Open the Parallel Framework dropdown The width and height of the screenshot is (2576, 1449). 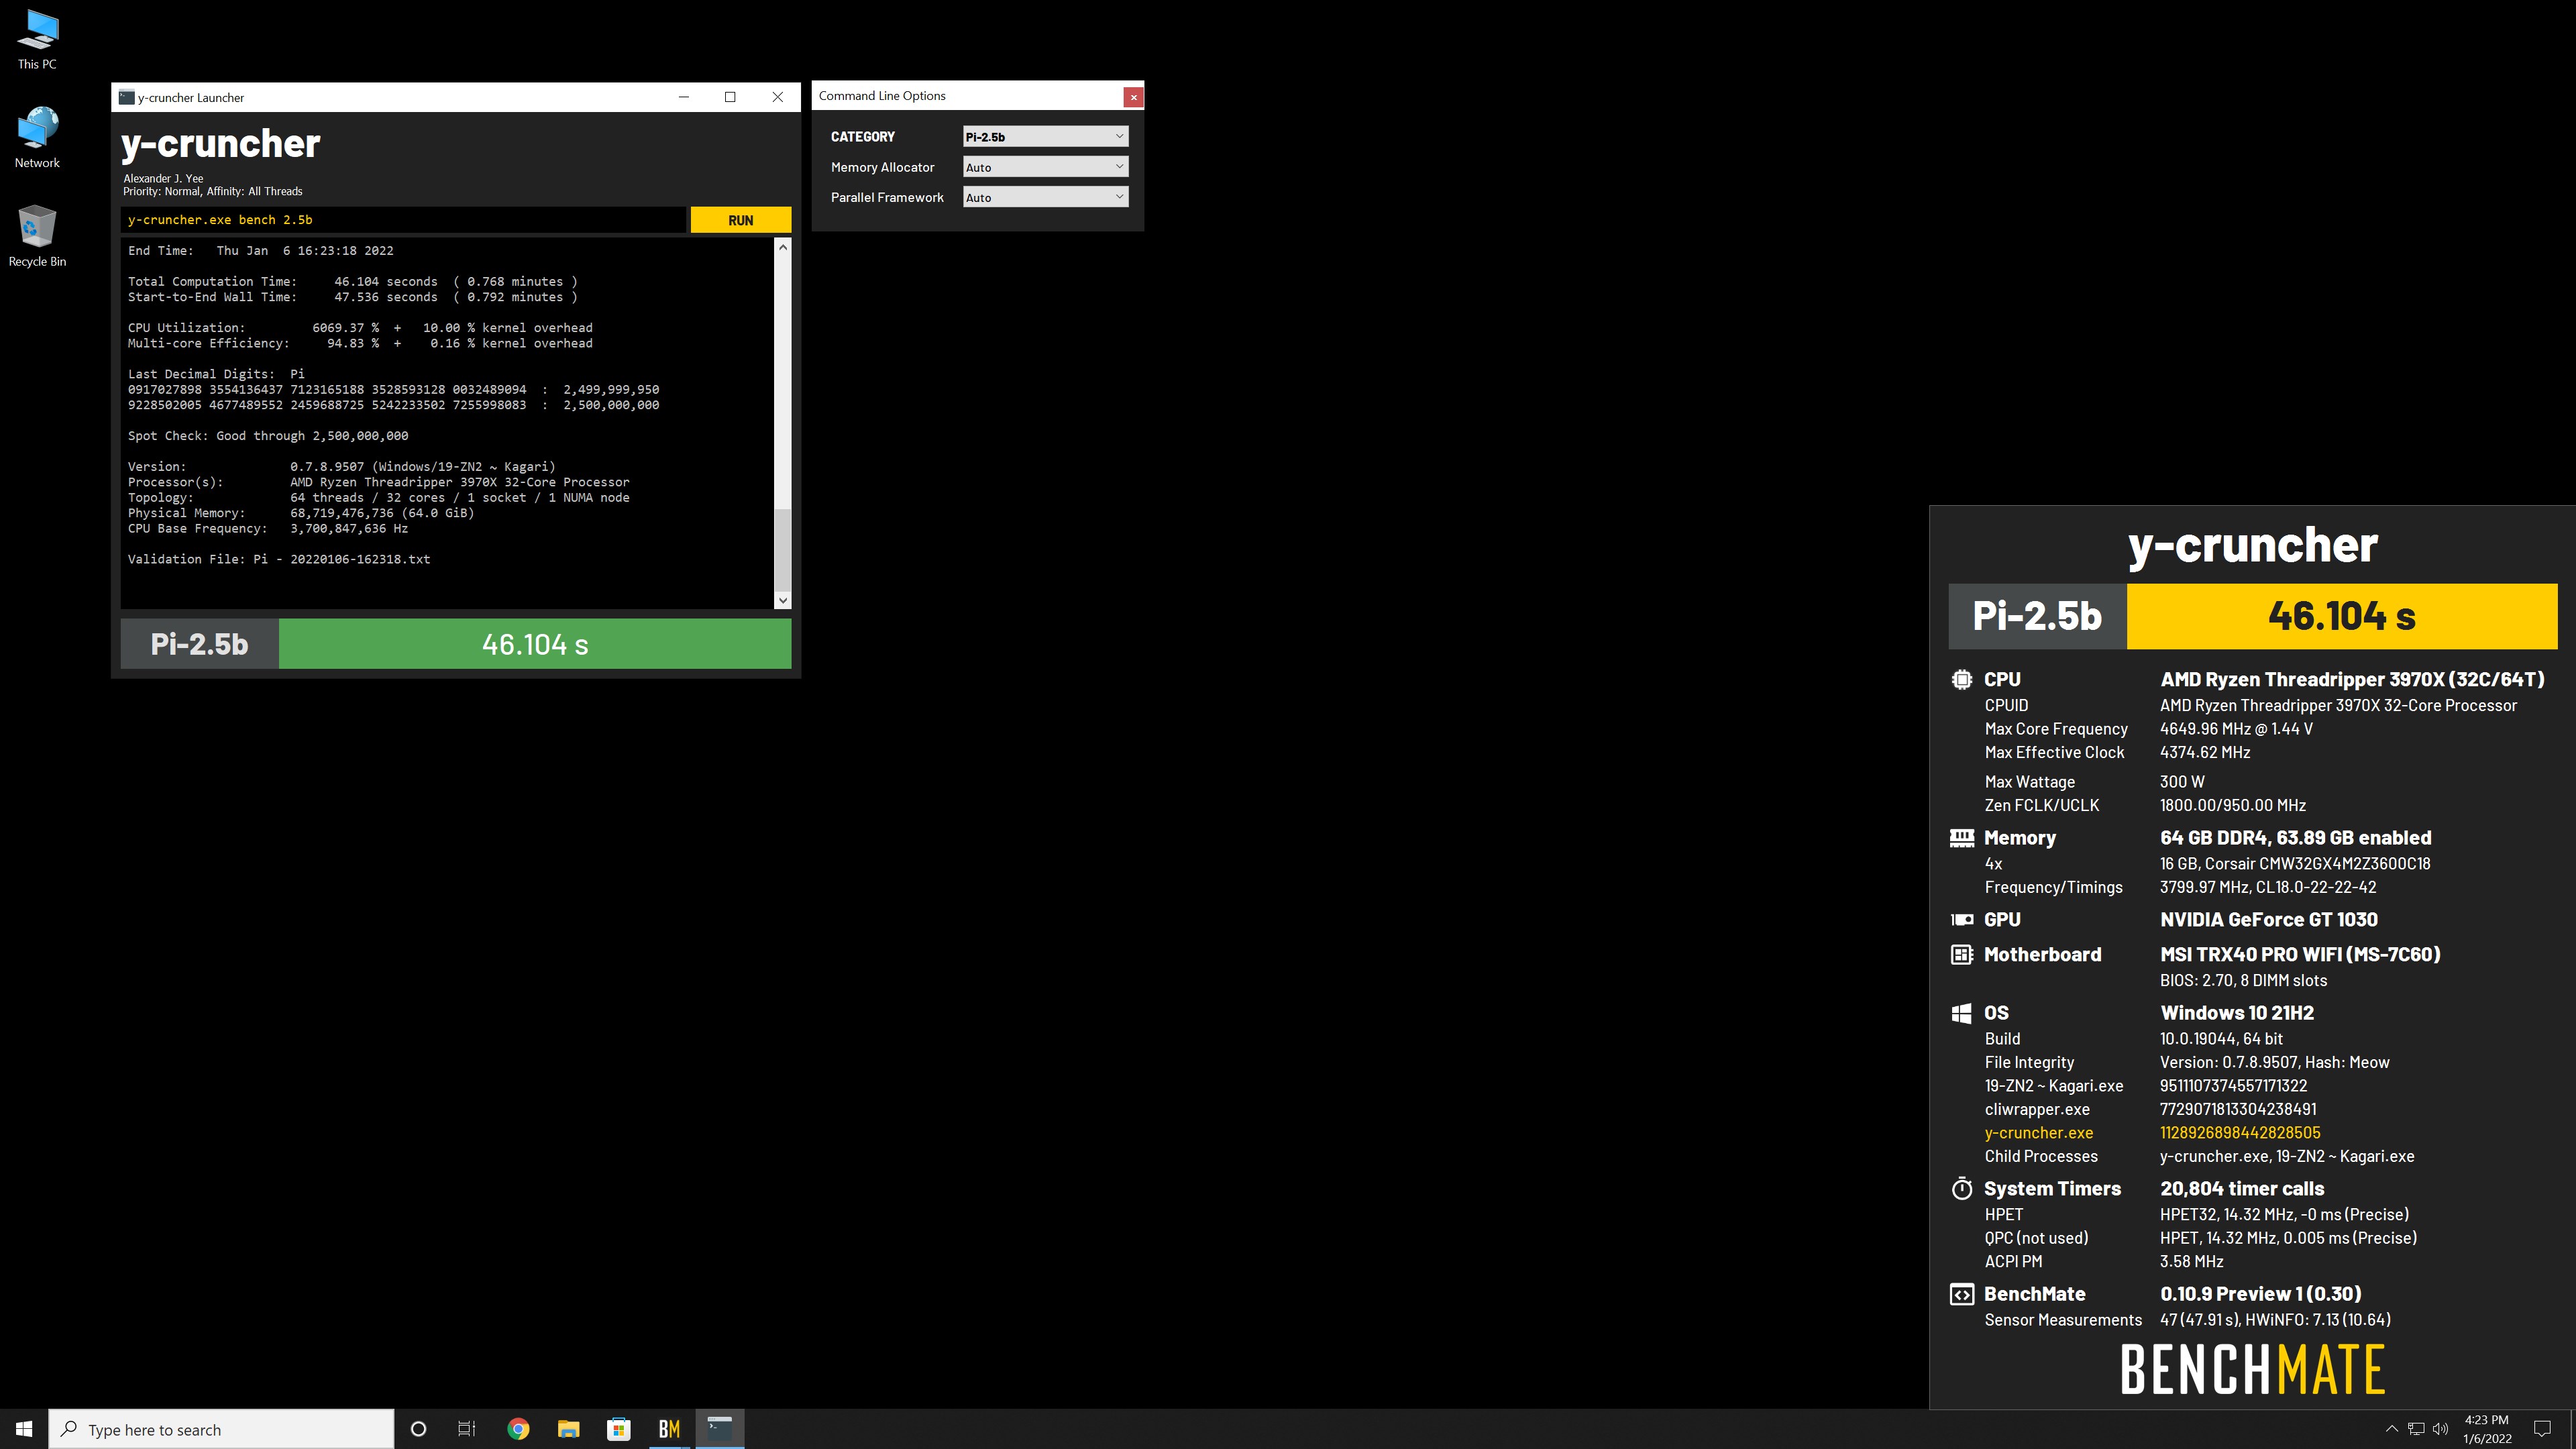[x=1045, y=198]
